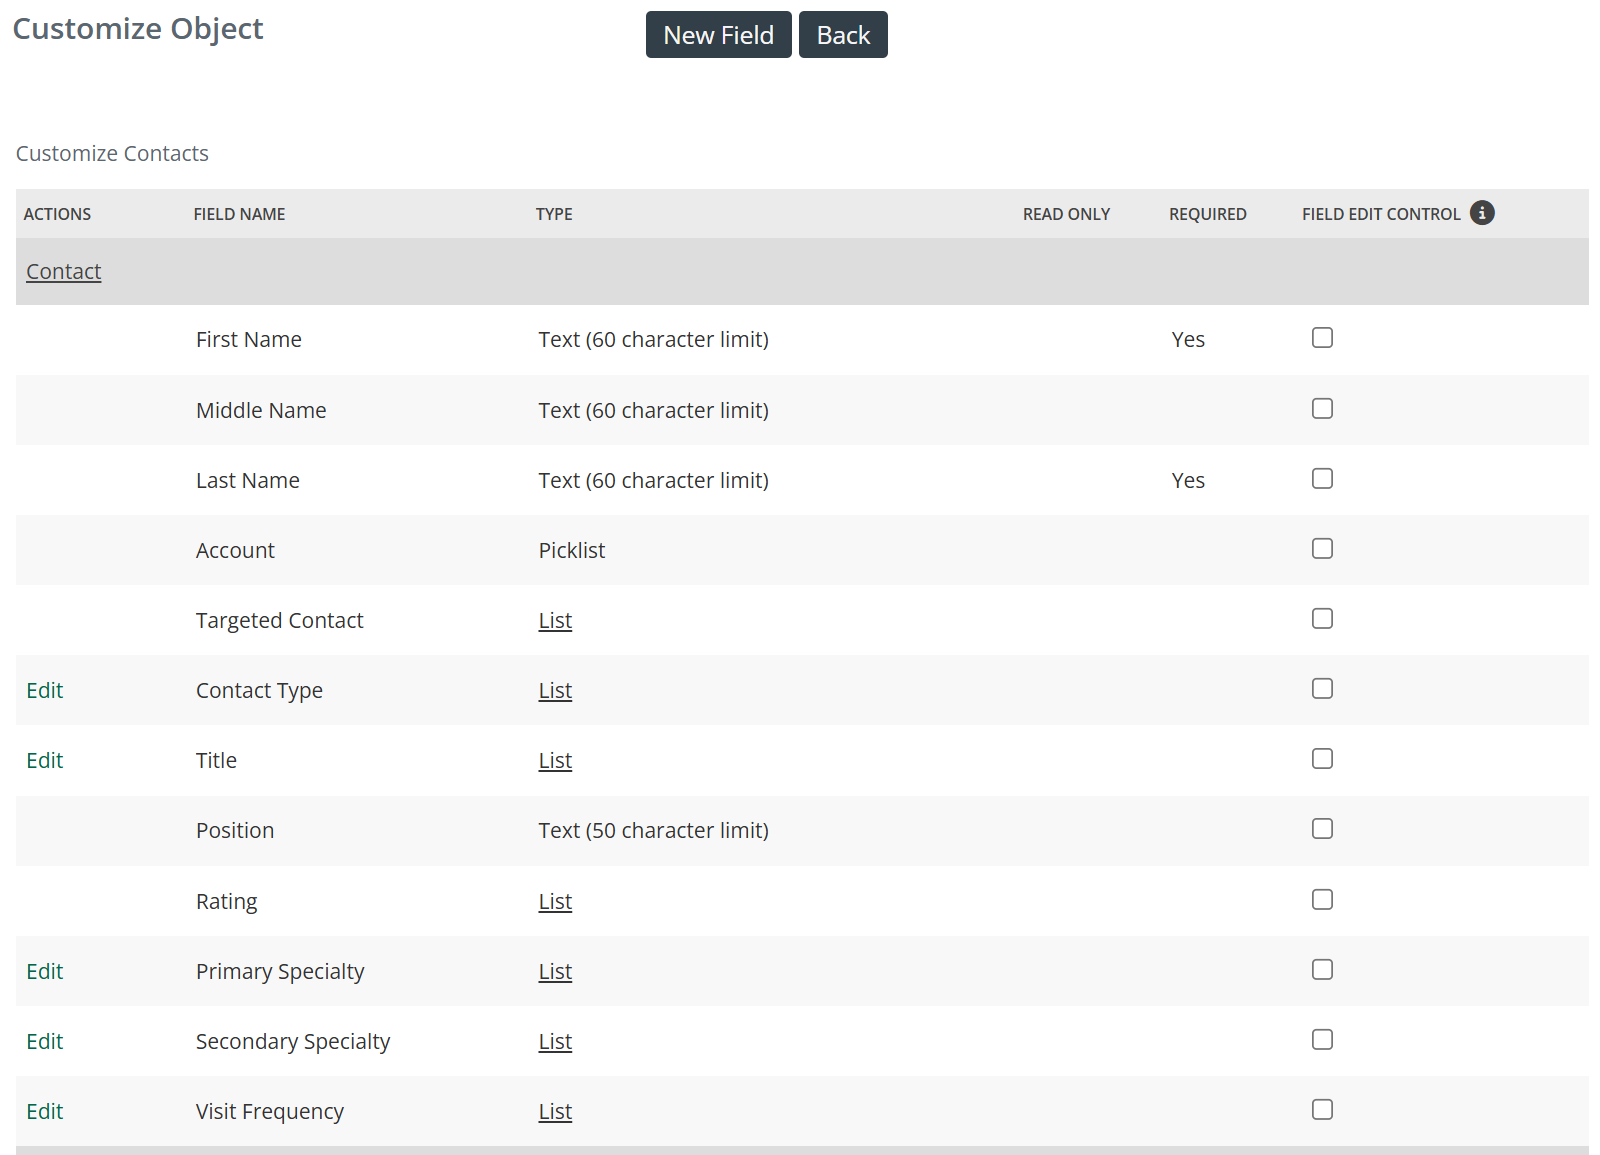Tick the Secondary Specialty field edit checkbox

point(1322,1039)
